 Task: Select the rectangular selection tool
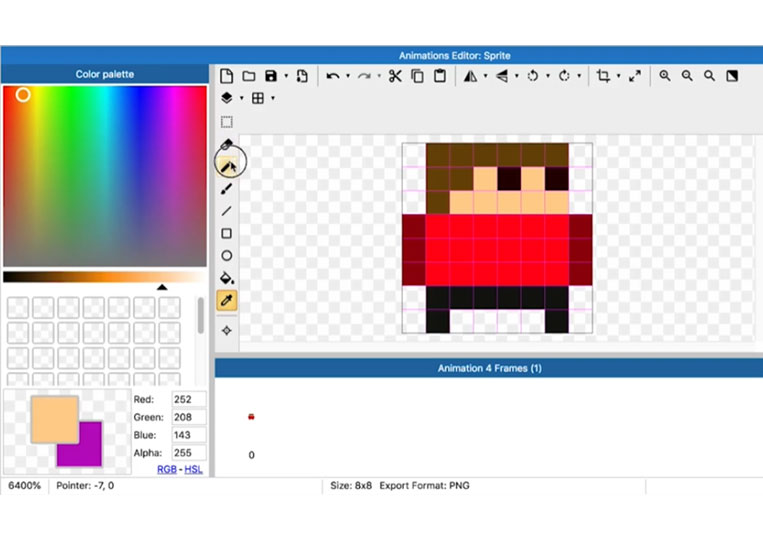pos(227,122)
